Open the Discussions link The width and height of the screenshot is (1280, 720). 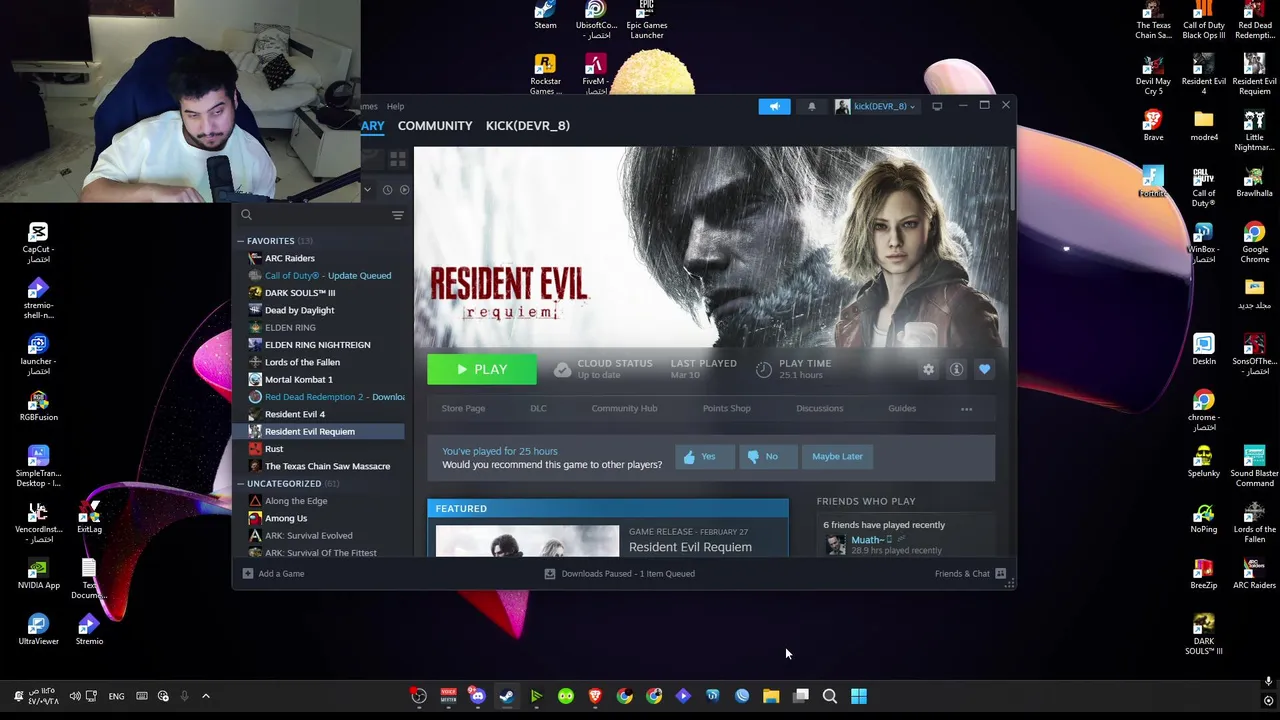click(x=819, y=408)
